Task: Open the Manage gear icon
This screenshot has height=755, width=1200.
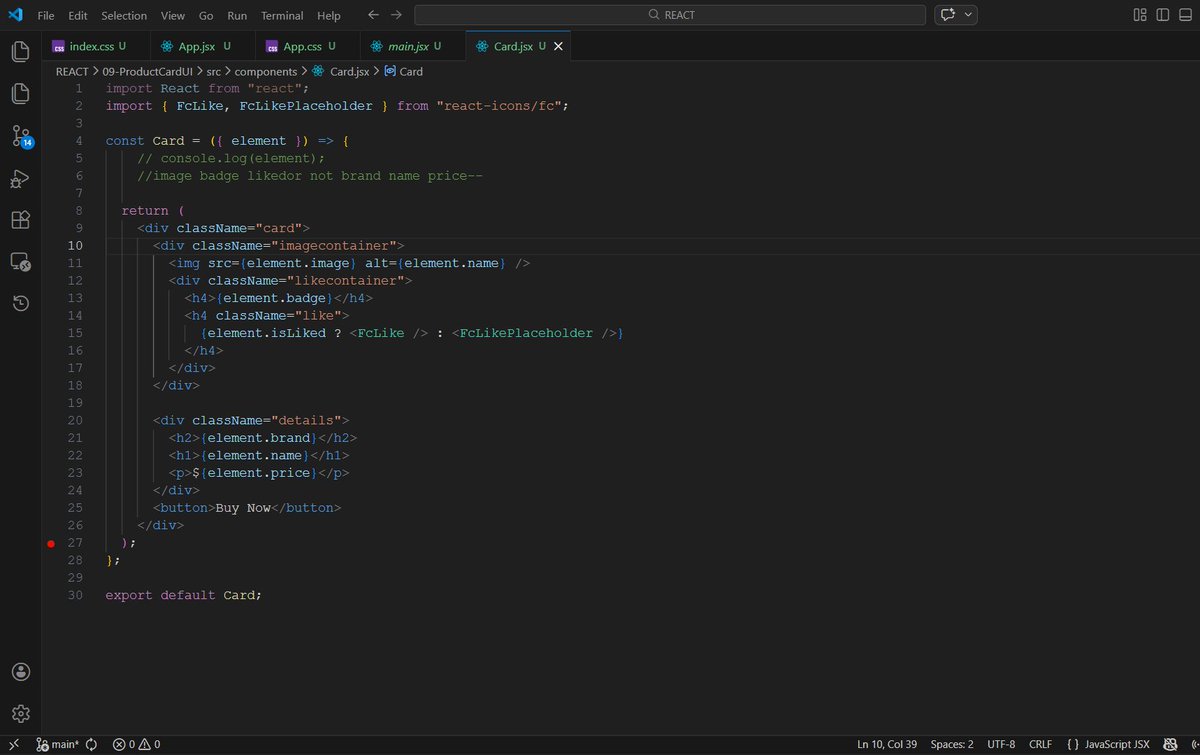Action: point(21,713)
